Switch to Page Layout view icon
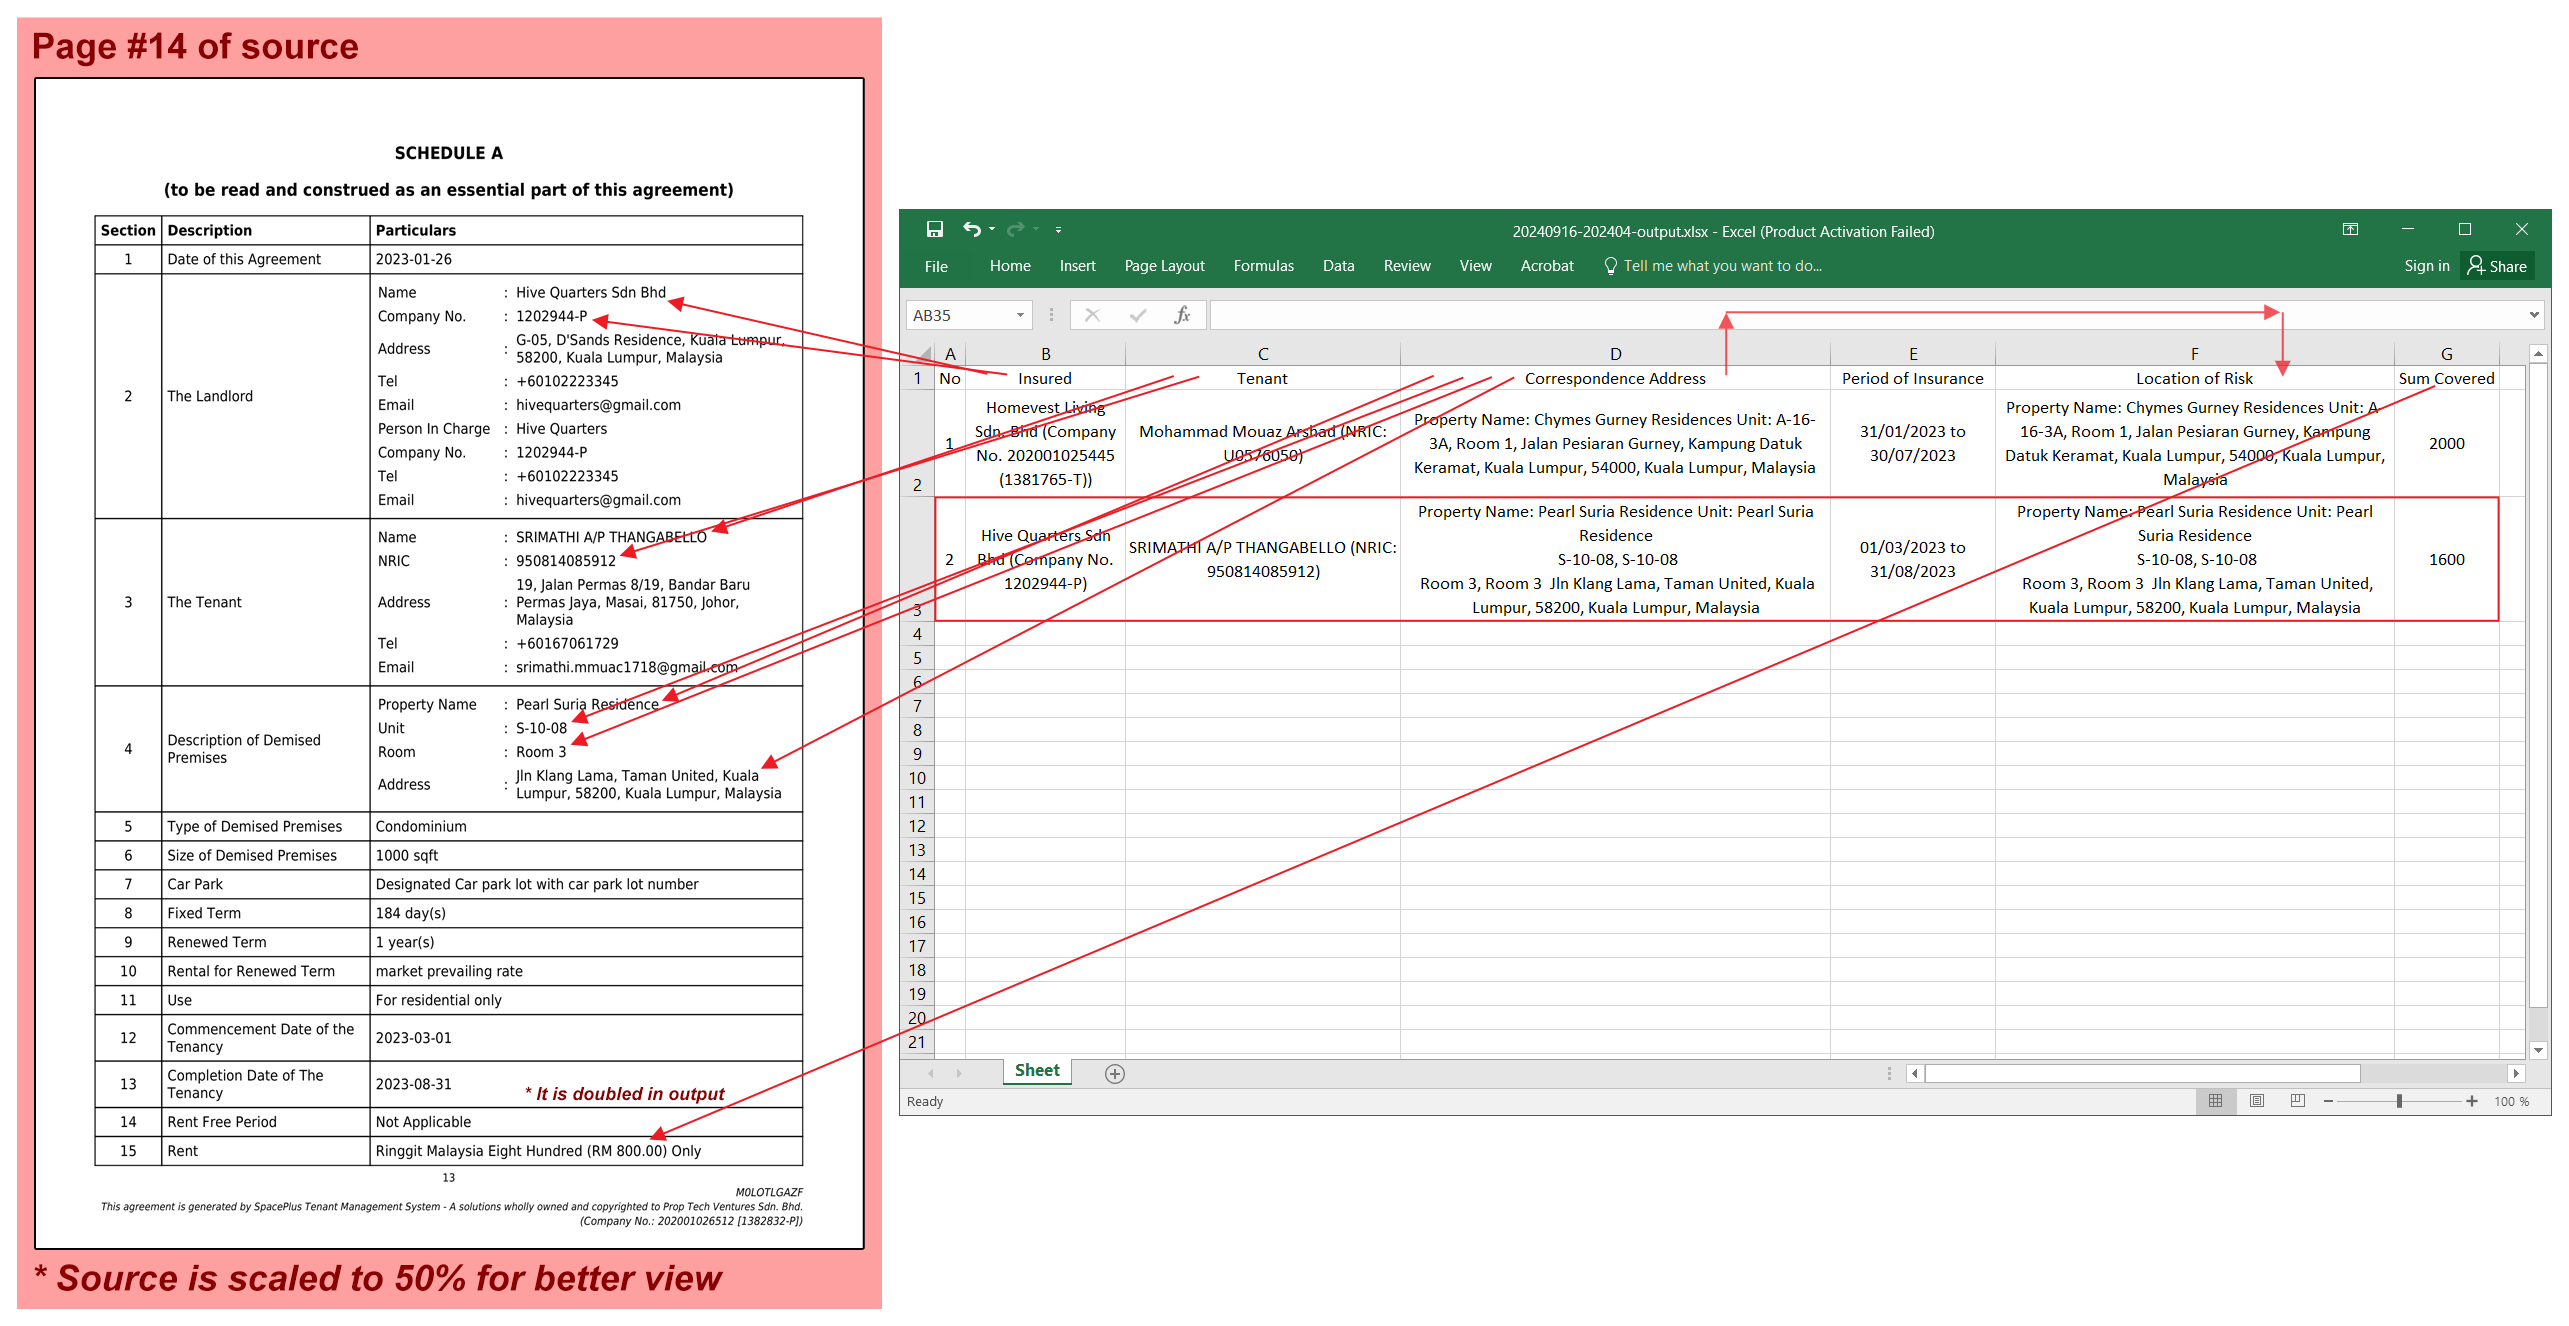 (2256, 1101)
